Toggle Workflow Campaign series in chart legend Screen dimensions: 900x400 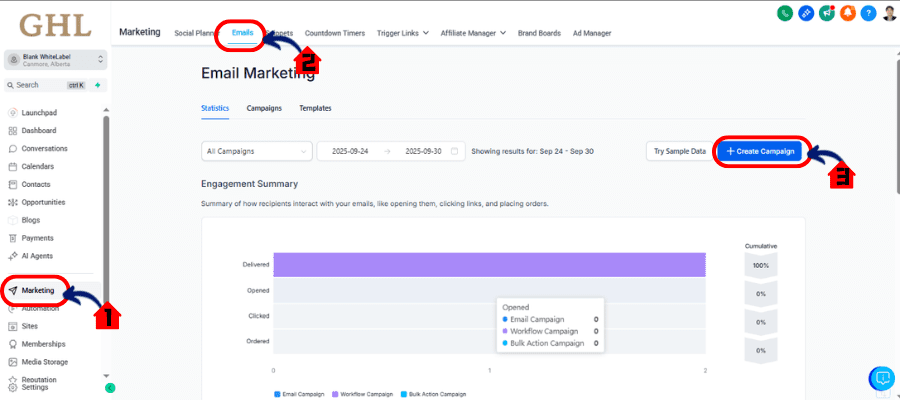(364, 394)
